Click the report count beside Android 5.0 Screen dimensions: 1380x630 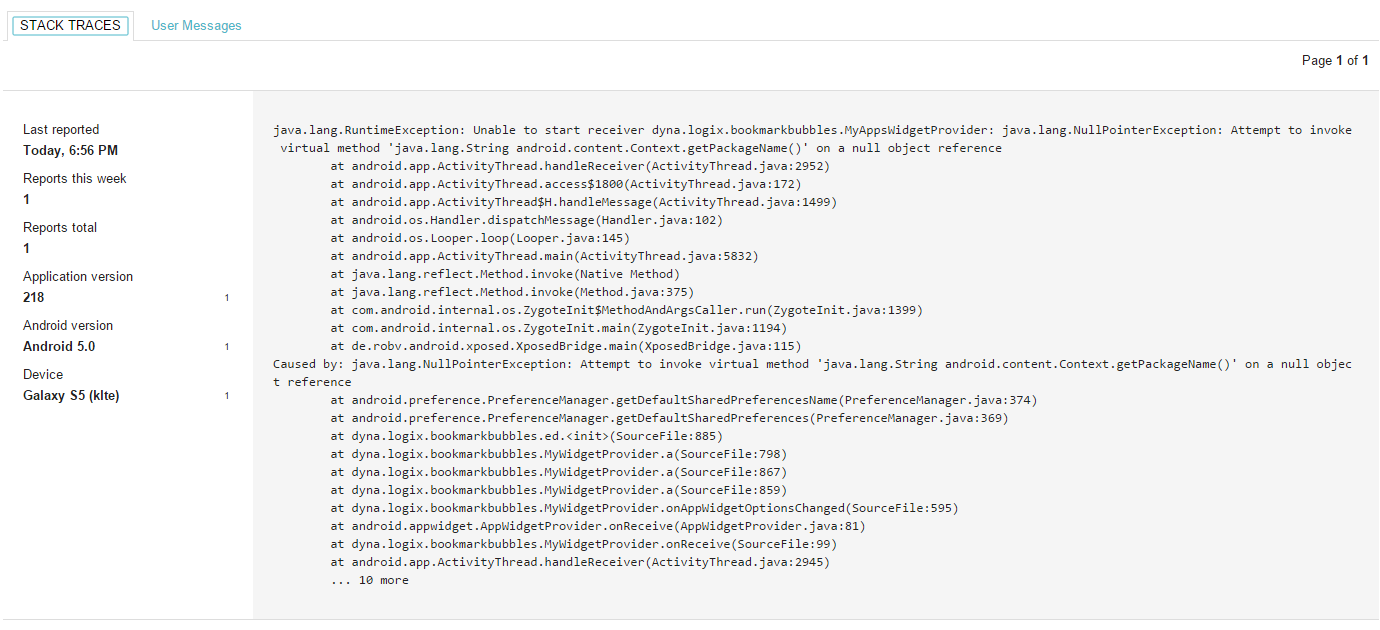227,347
